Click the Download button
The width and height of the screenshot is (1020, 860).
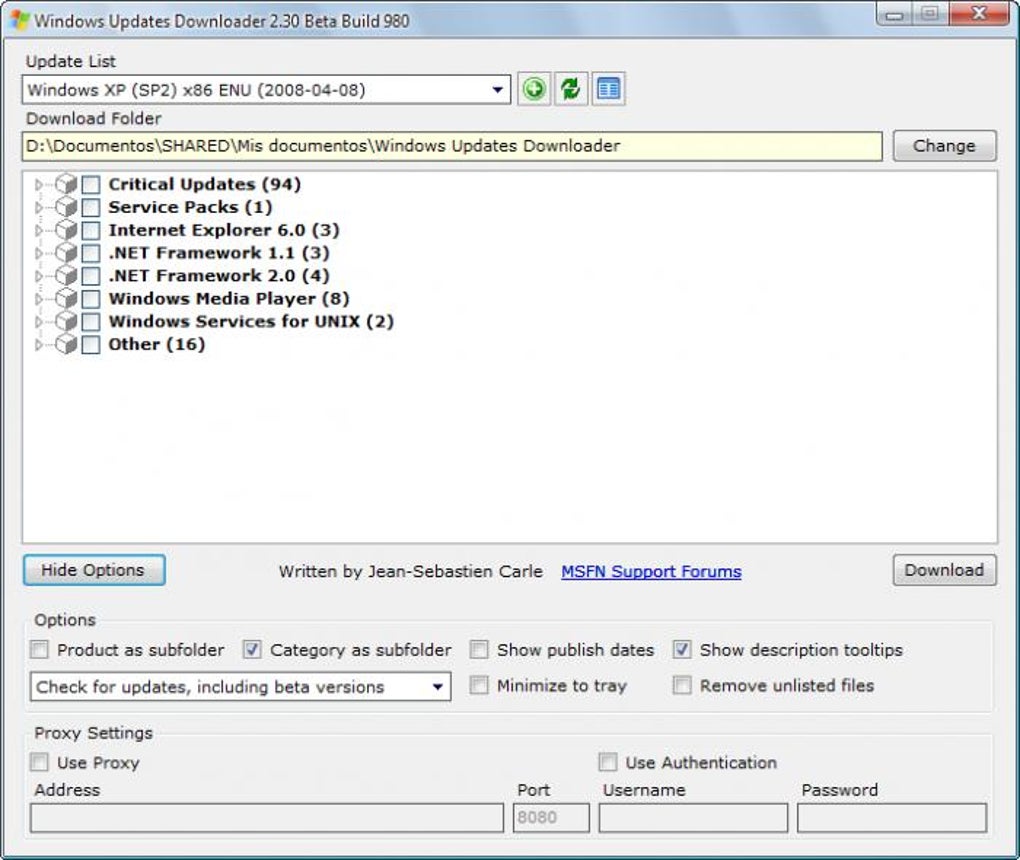pos(944,570)
